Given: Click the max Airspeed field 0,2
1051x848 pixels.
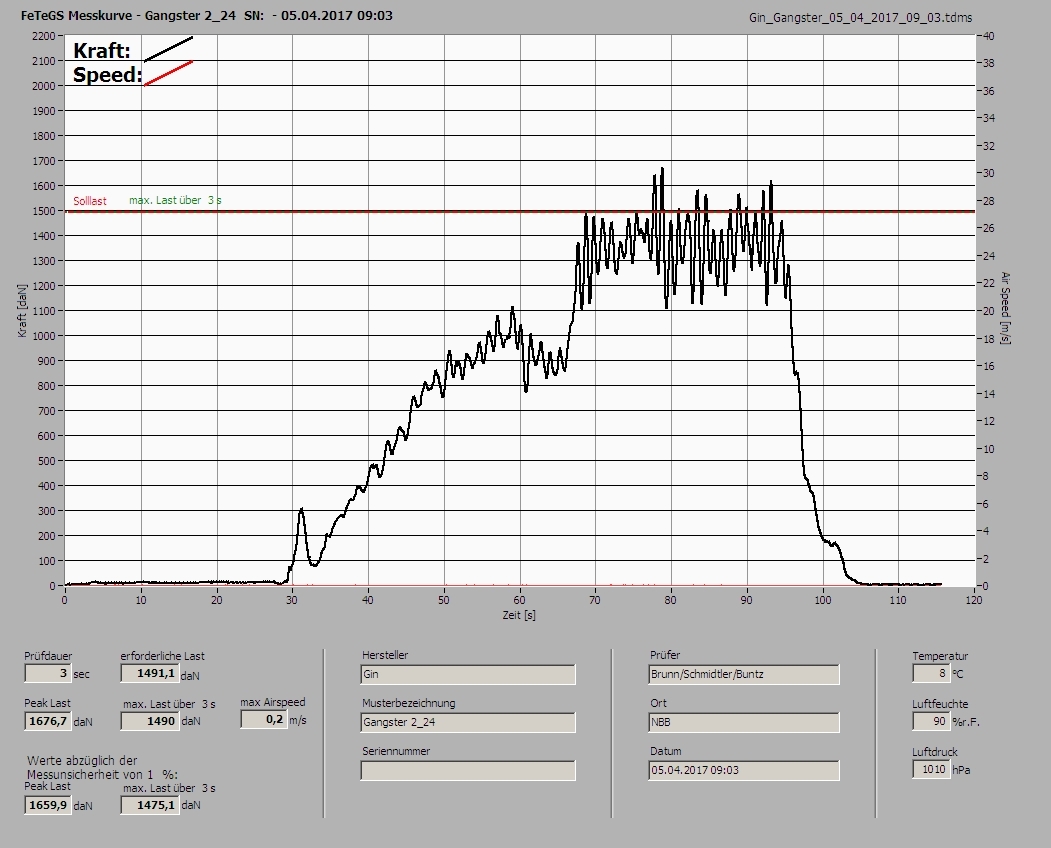Looking at the screenshot, I should tap(263, 719).
